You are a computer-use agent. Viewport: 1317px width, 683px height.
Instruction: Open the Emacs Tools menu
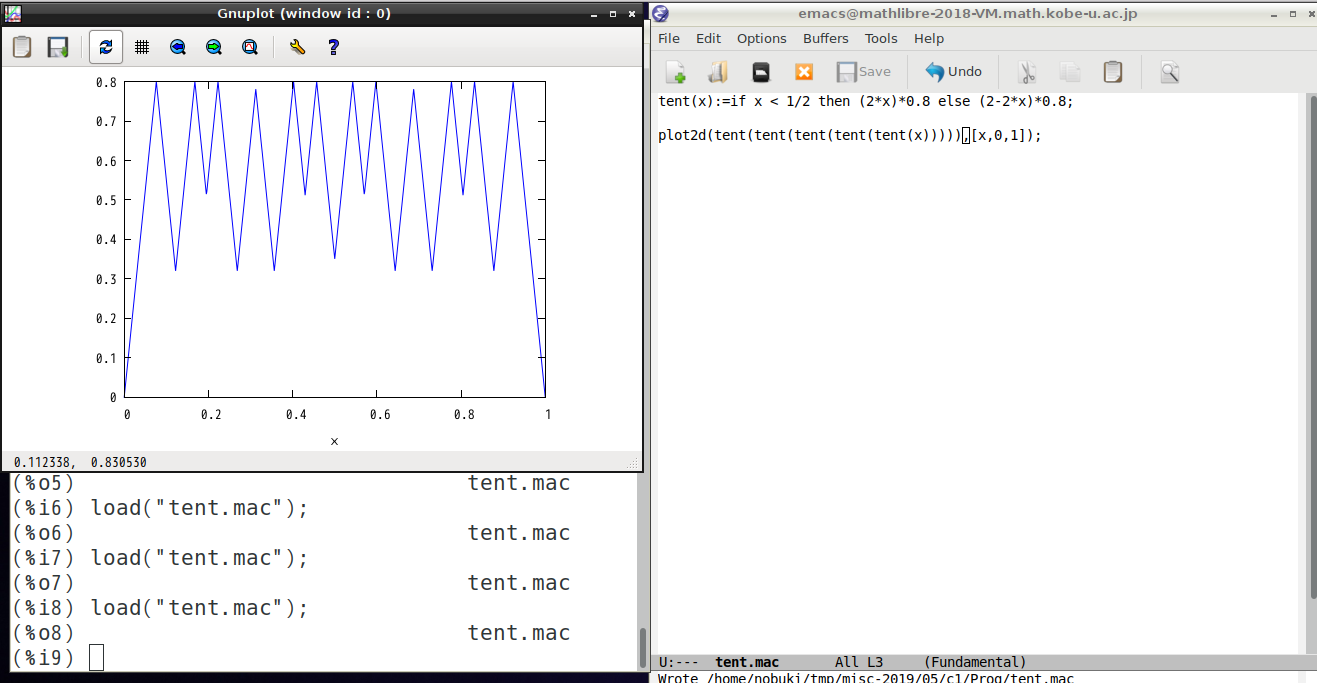[881, 38]
